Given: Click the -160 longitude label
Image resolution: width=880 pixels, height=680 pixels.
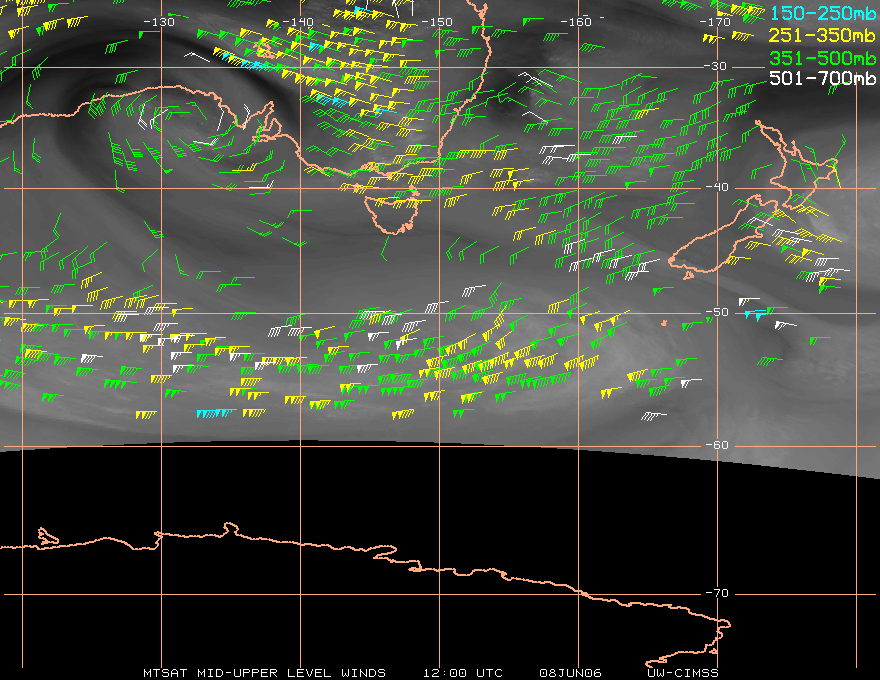Looking at the screenshot, I should (x=576, y=22).
